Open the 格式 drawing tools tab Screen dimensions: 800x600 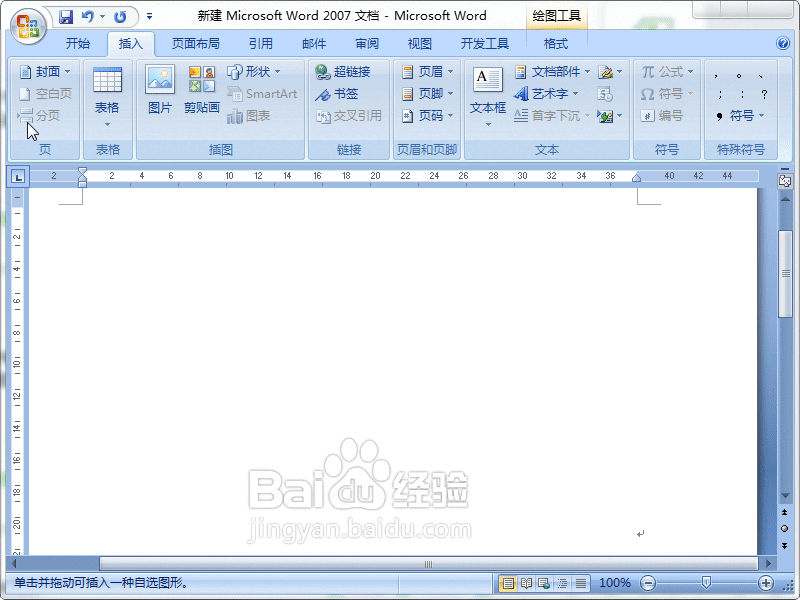[556, 44]
